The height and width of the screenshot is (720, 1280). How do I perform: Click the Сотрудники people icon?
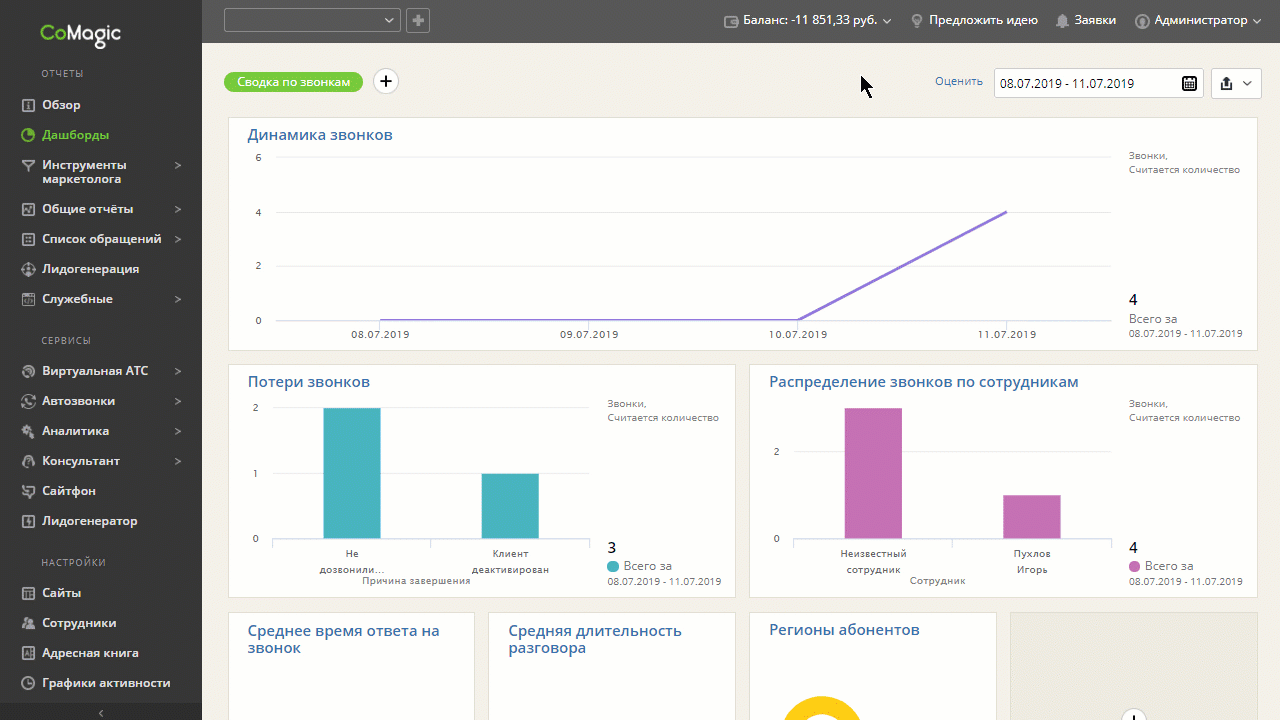tap(28, 623)
